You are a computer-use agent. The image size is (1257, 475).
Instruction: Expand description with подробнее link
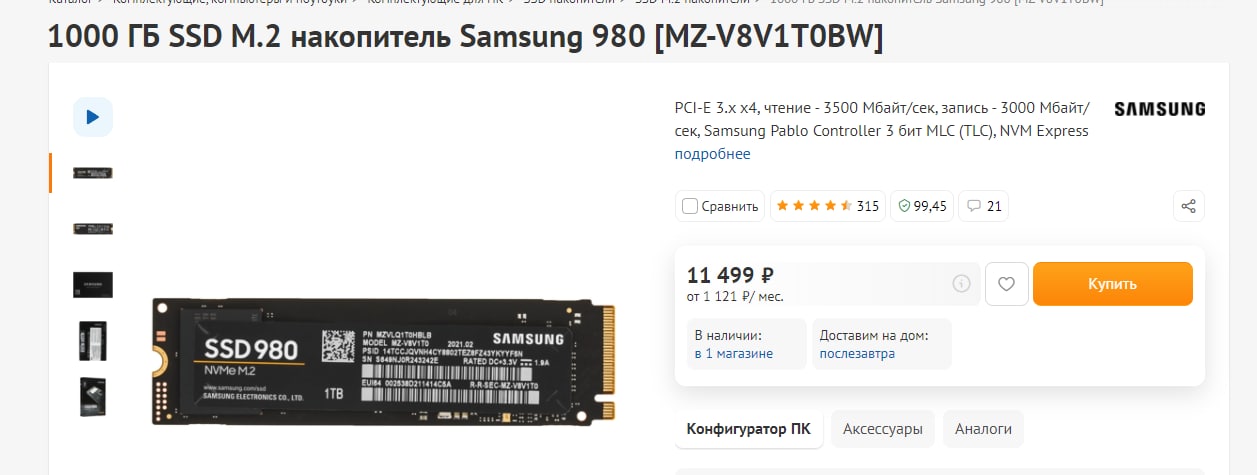(712, 154)
